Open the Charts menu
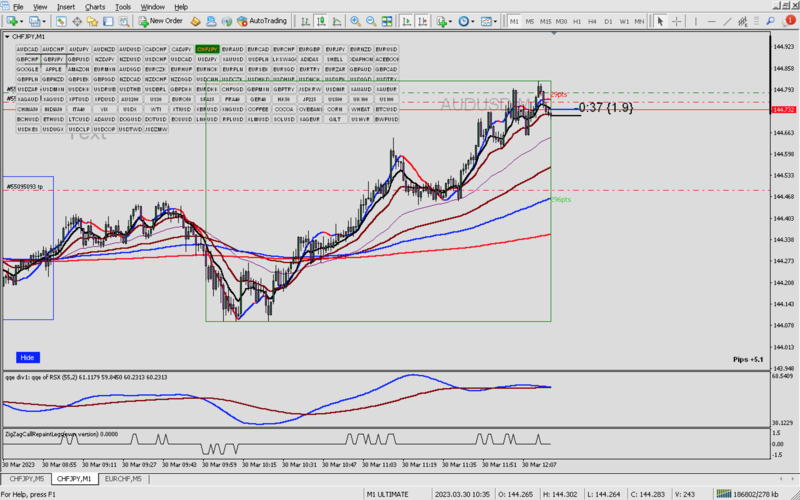Image resolution: width=800 pixels, height=500 pixels. pos(95,7)
